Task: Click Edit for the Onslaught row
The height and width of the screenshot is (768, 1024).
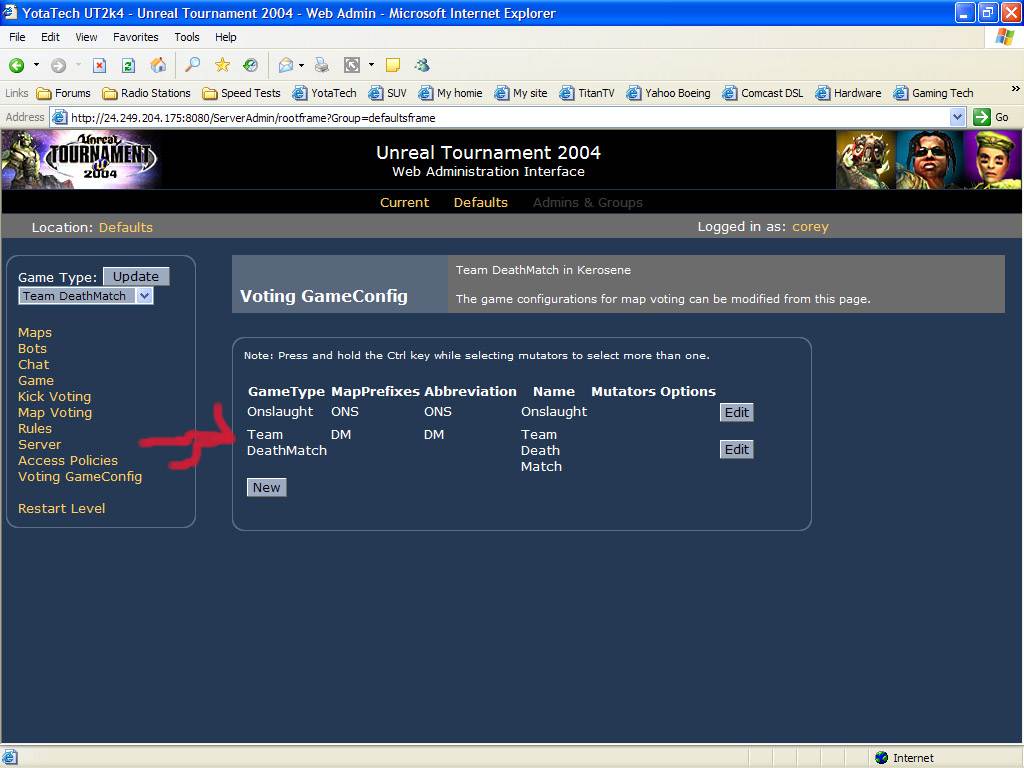Action: tap(737, 412)
